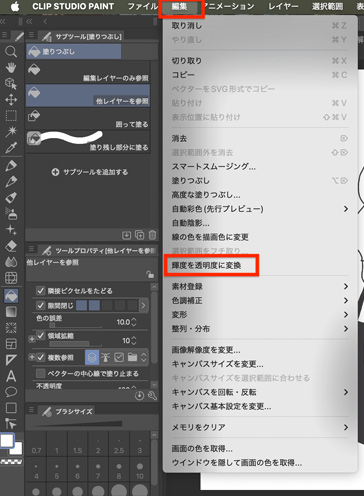This screenshot has height=496, width=364.
Task: Open 自動彩色(先行プレビュー) submenu
Action: [260, 209]
